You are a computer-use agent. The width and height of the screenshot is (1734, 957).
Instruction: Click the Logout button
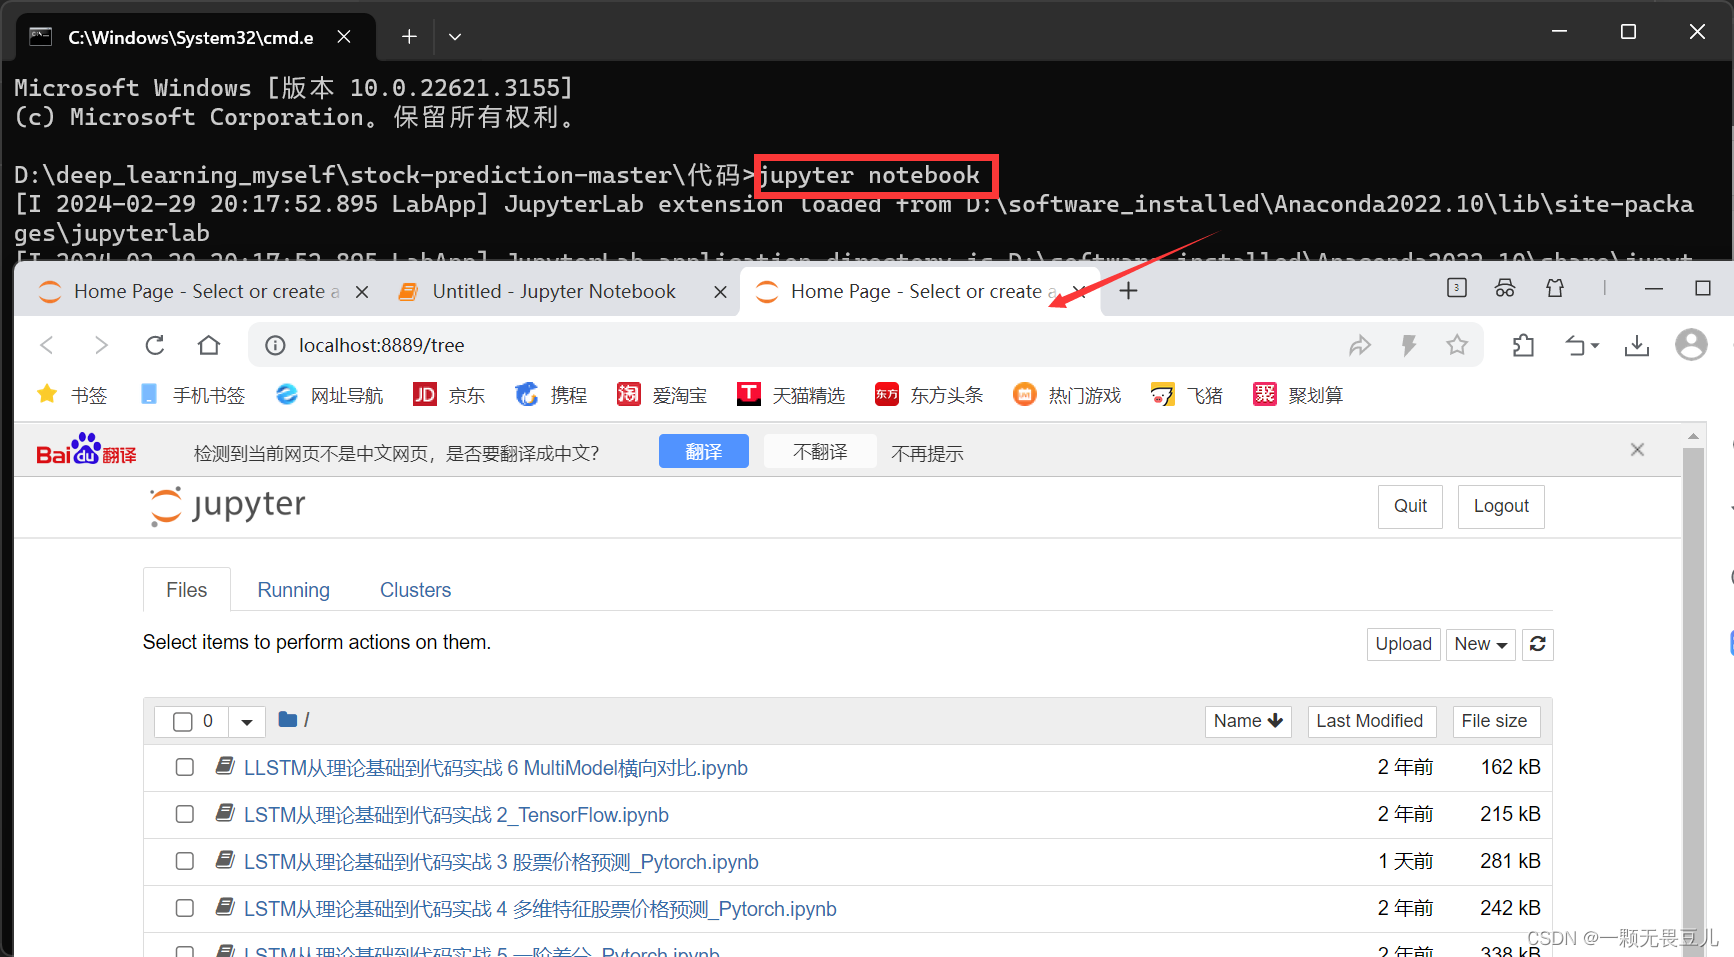pos(1500,506)
